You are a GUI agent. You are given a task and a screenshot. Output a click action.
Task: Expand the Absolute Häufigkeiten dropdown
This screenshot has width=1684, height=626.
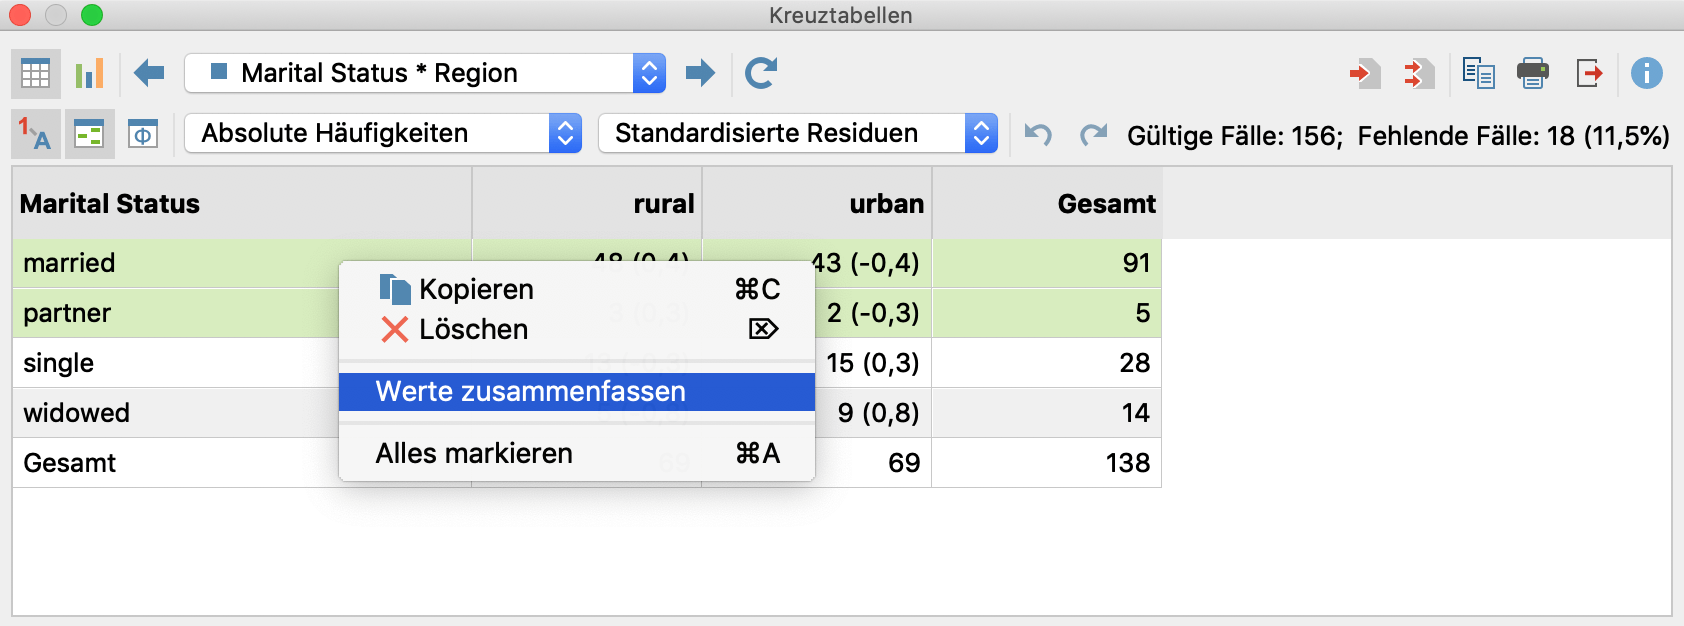(383, 133)
